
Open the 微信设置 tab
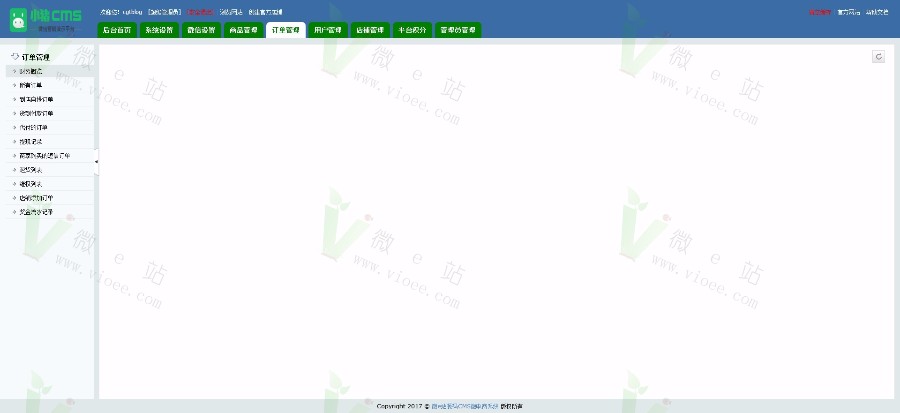tap(201, 30)
